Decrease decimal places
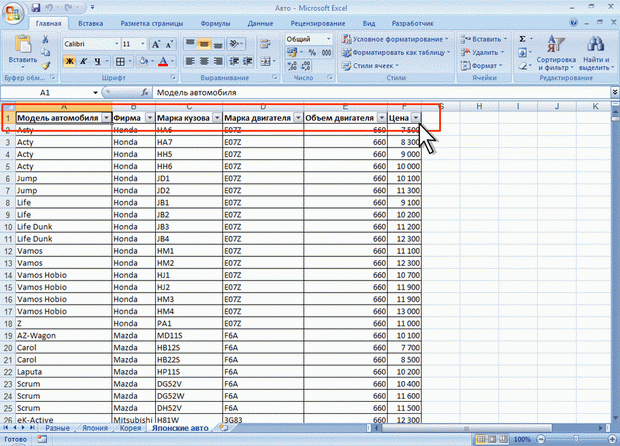Image resolution: width=620 pixels, height=446 pixels. pos(306,66)
